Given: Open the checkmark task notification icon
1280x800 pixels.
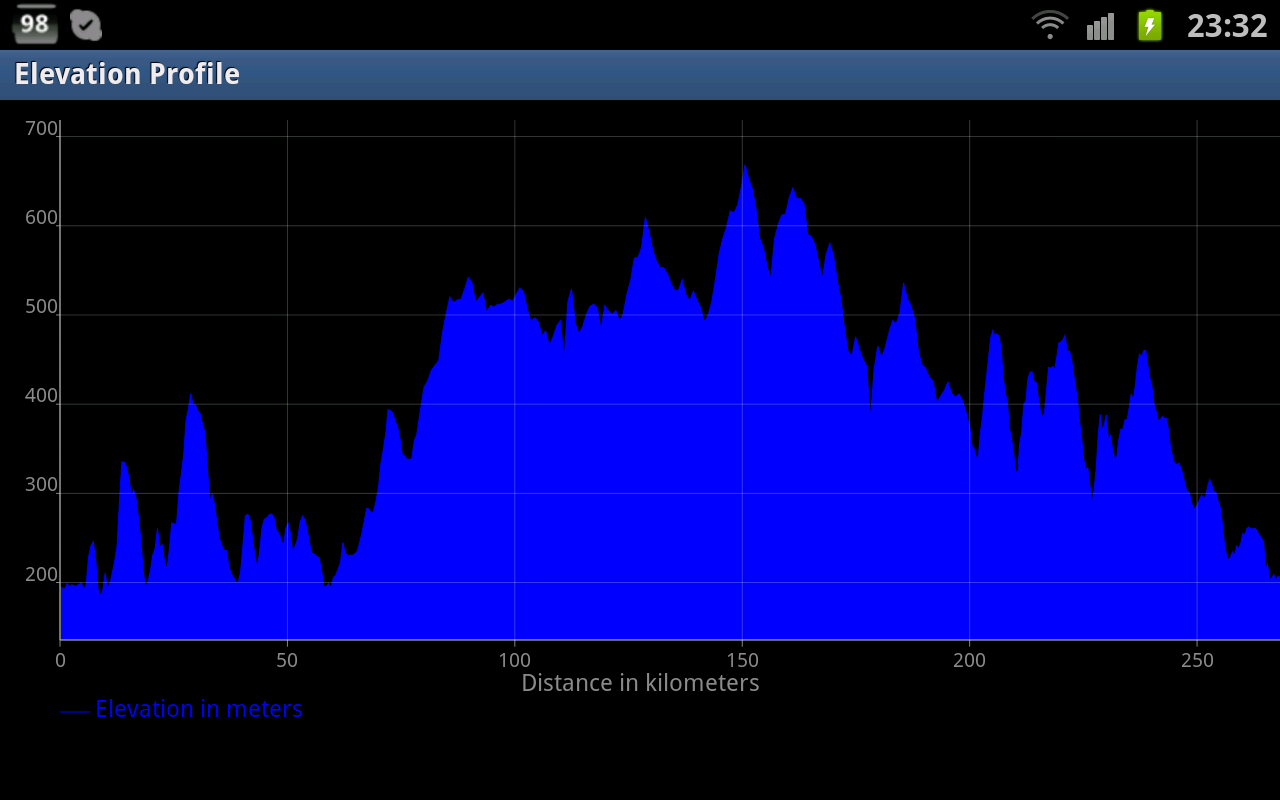Looking at the screenshot, I should click(x=86, y=25).
